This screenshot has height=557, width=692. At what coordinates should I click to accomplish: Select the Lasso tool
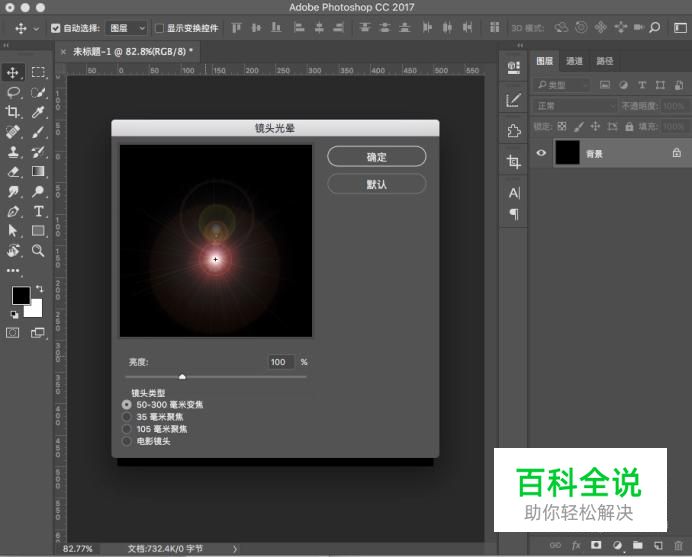point(13,92)
